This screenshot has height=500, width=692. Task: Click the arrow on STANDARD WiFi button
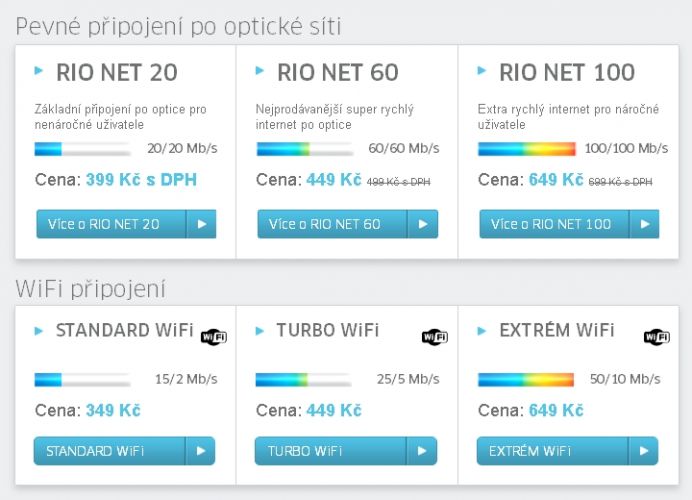[x=201, y=451]
